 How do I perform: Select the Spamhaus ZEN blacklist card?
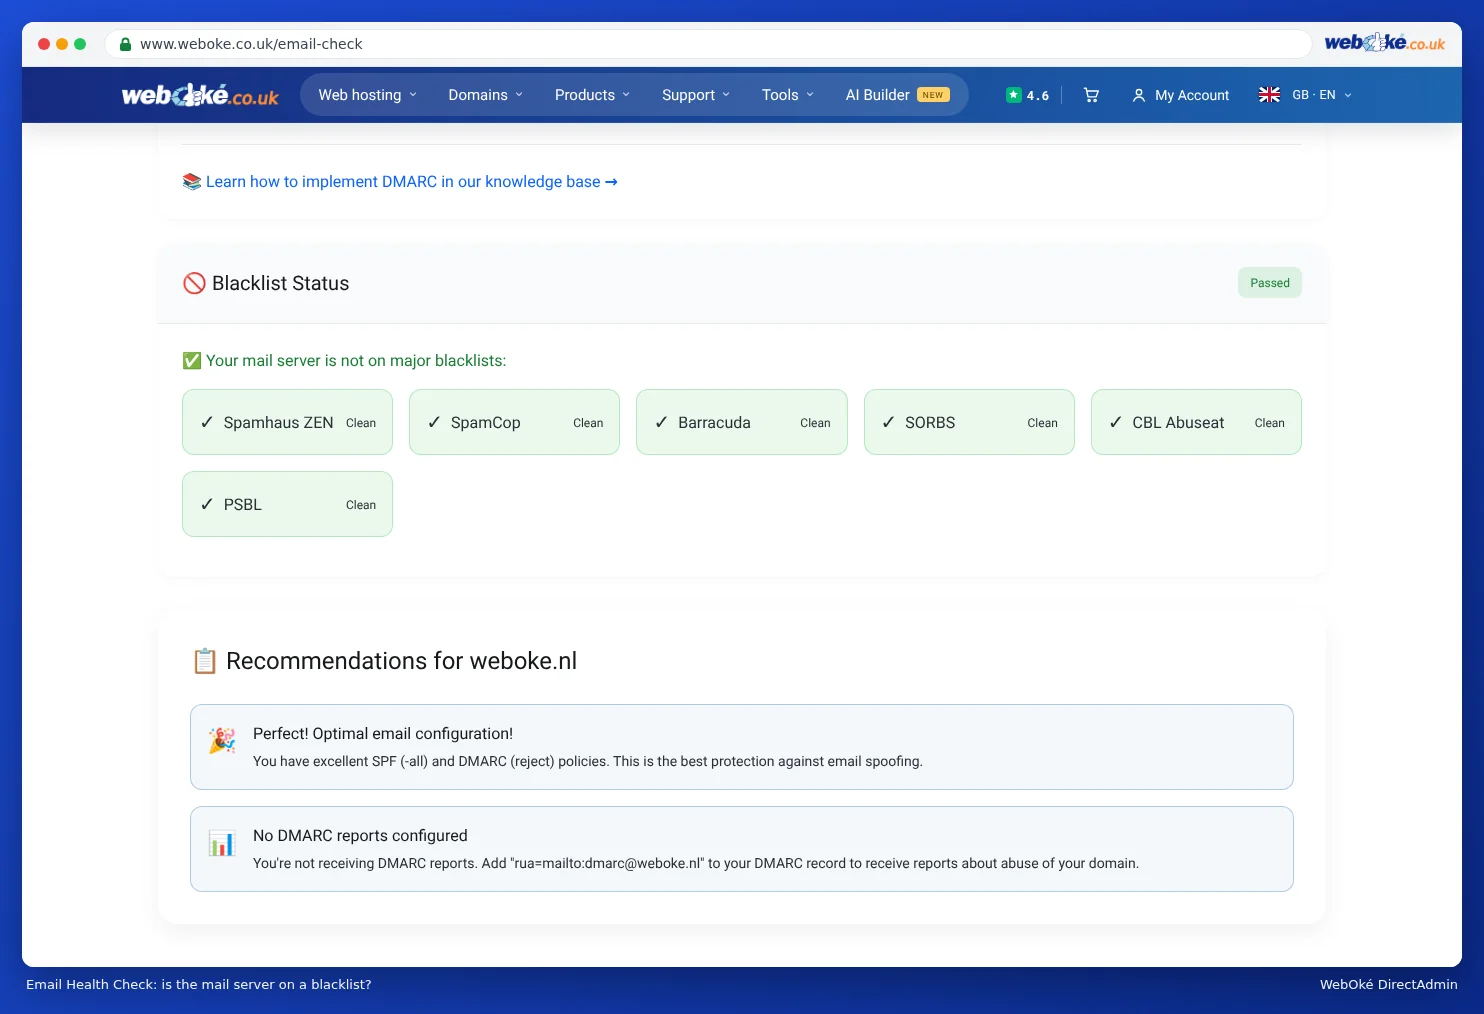pyautogui.click(x=287, y=422)
